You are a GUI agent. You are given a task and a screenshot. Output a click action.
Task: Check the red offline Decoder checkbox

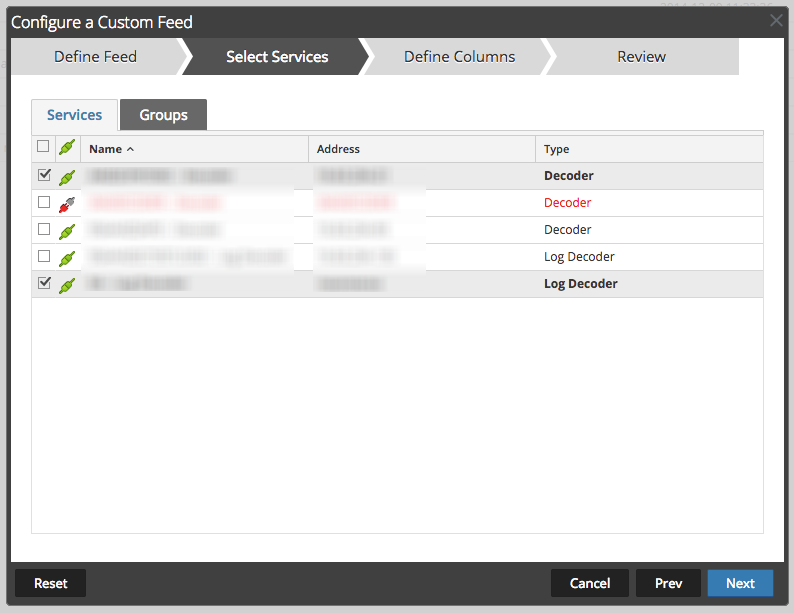pyautogui.click(x=43, y=202)
